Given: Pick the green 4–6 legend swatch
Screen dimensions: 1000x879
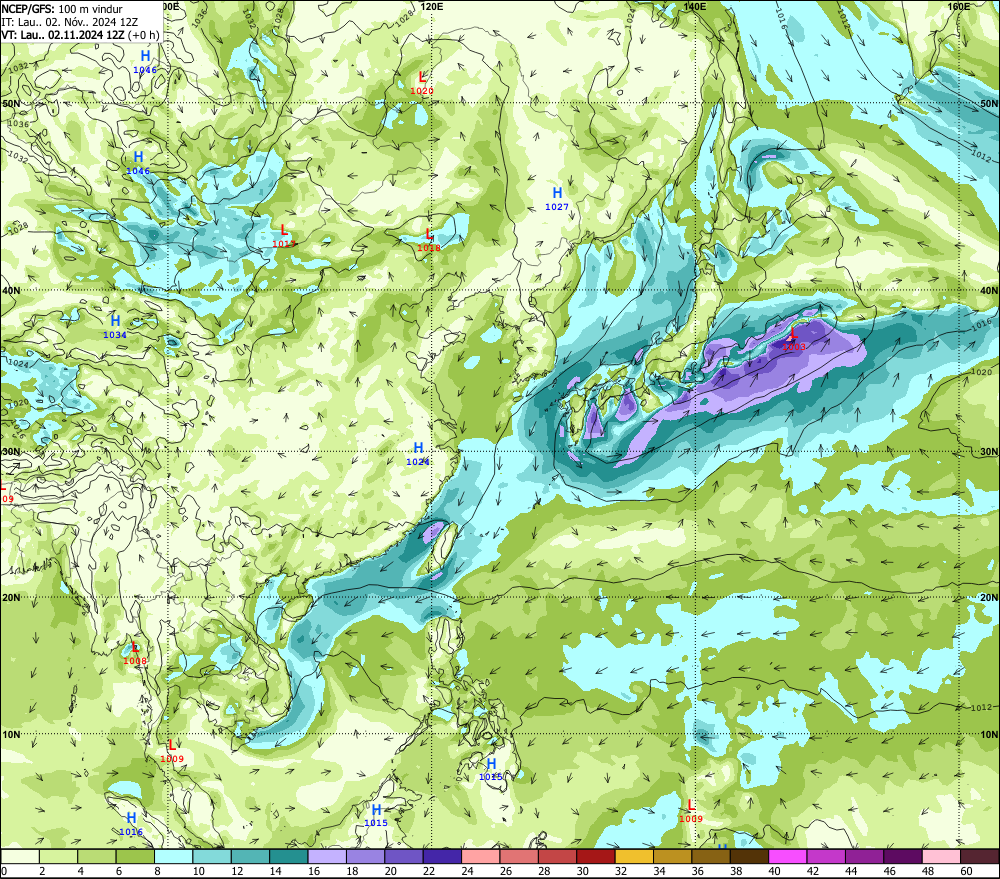Looking at the screenshot, I should coord(97,856).
